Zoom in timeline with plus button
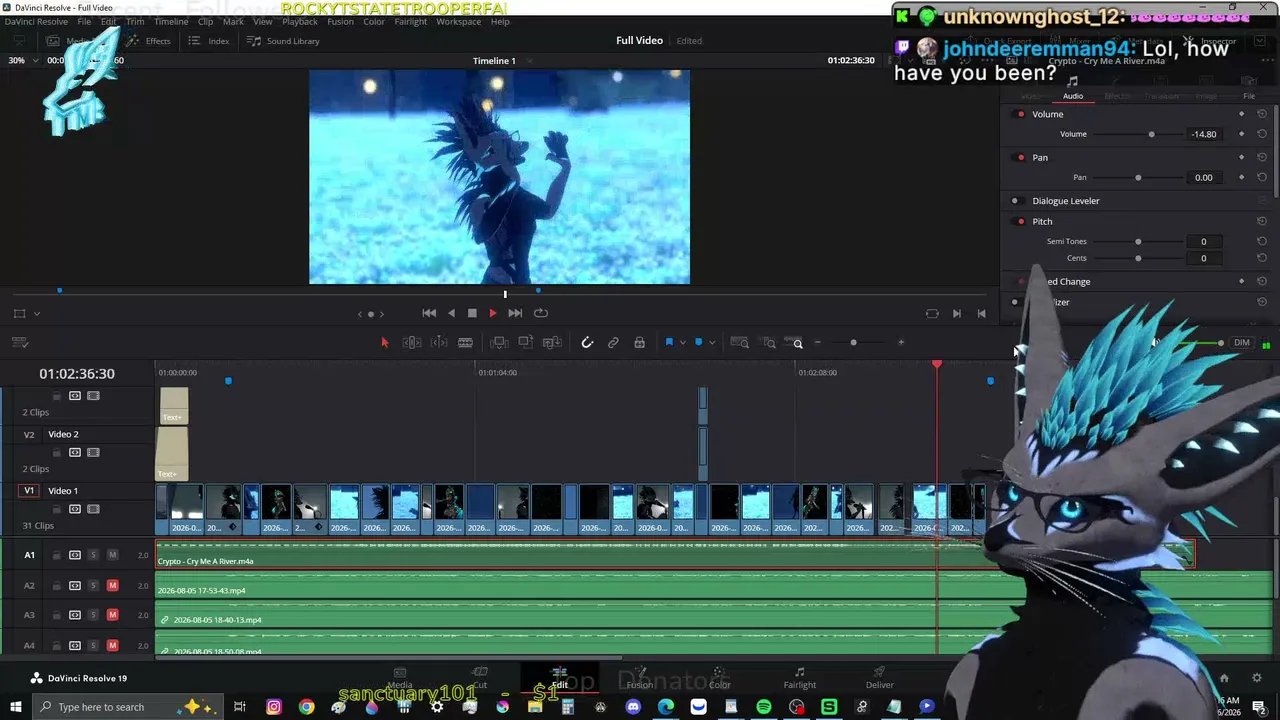The image size is (1280, 720). (x=901, y=342)
